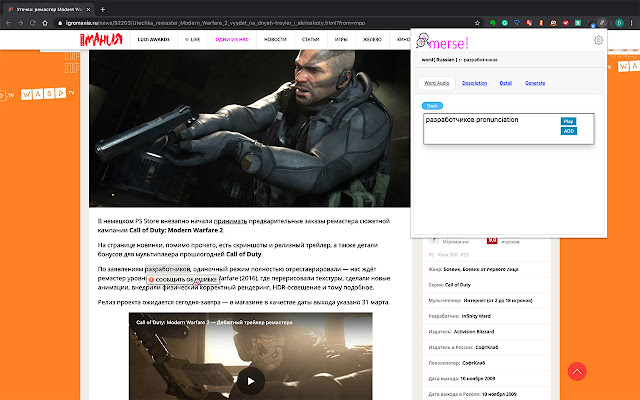Open browser home page icon
Image resolution: width=640 pixels, height=400 pixels.
(45, 23)
